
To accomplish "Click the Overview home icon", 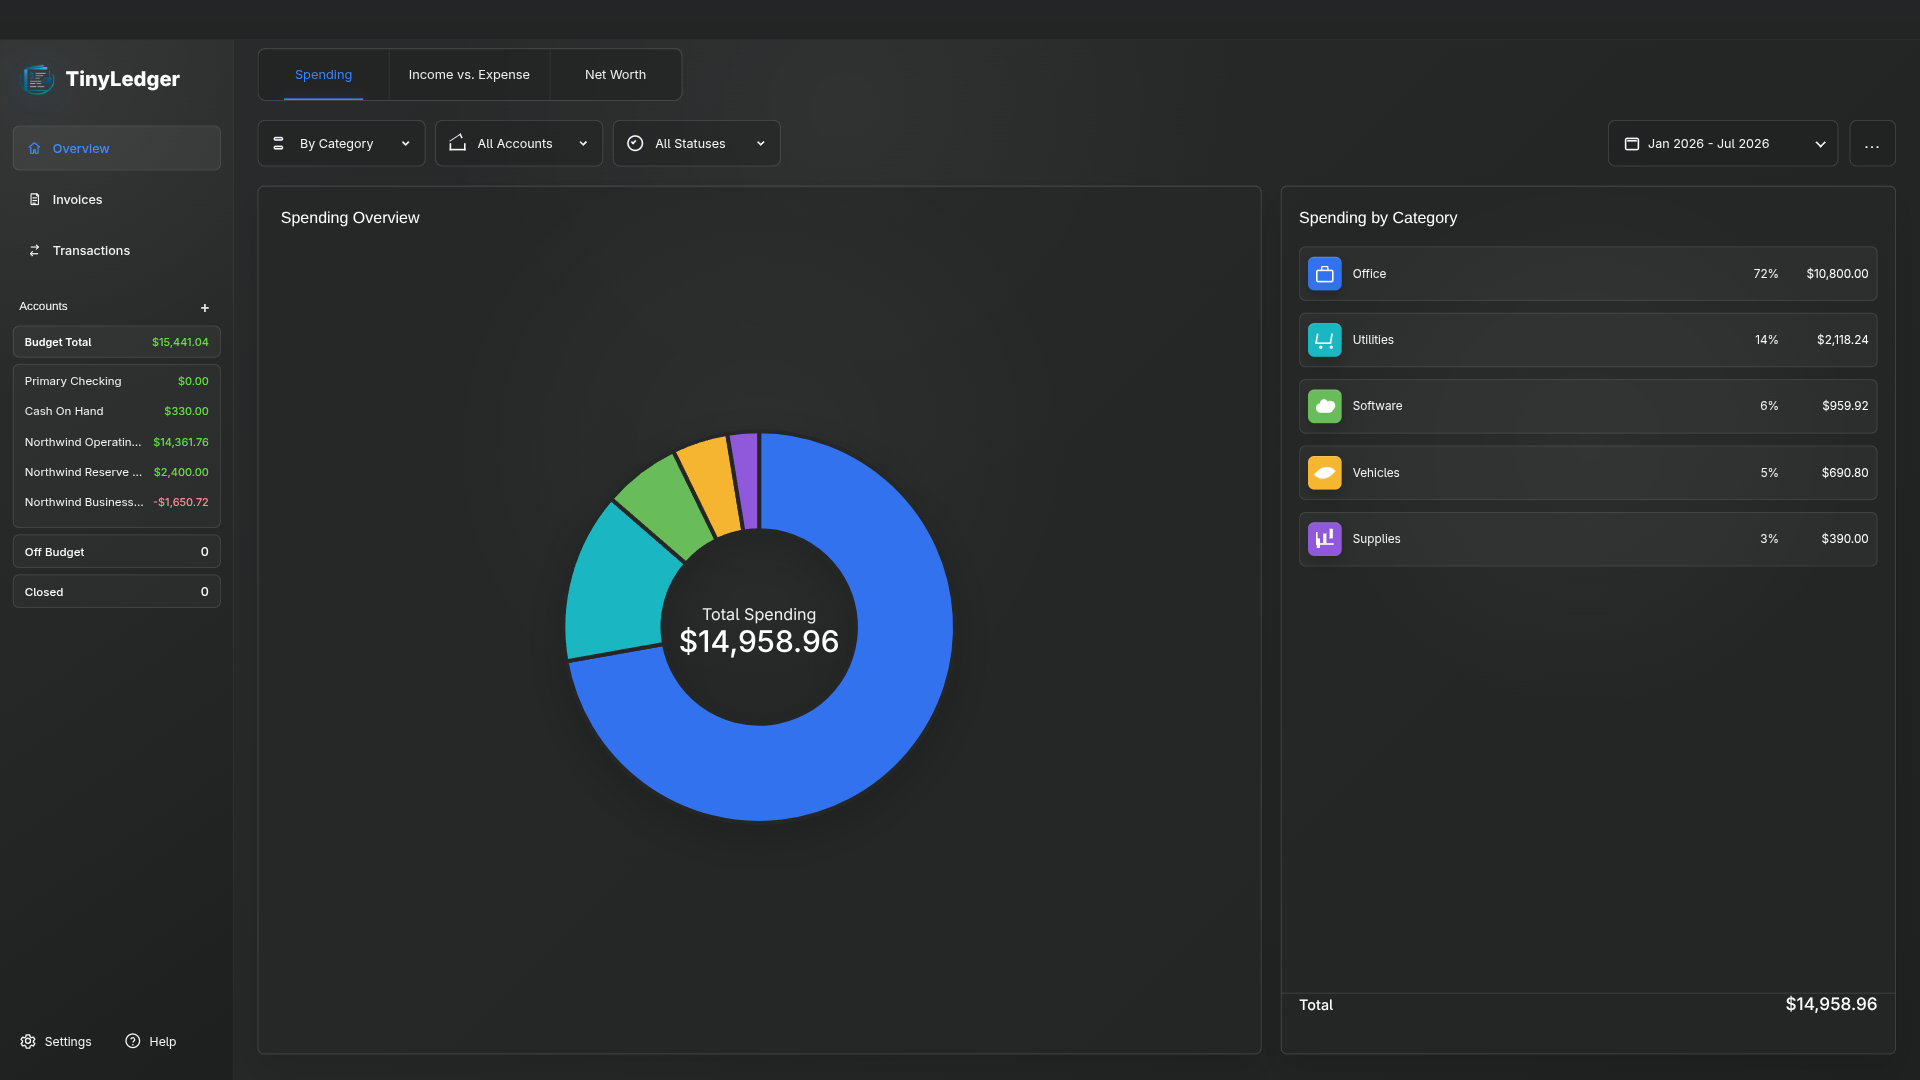I will (34, 148).
